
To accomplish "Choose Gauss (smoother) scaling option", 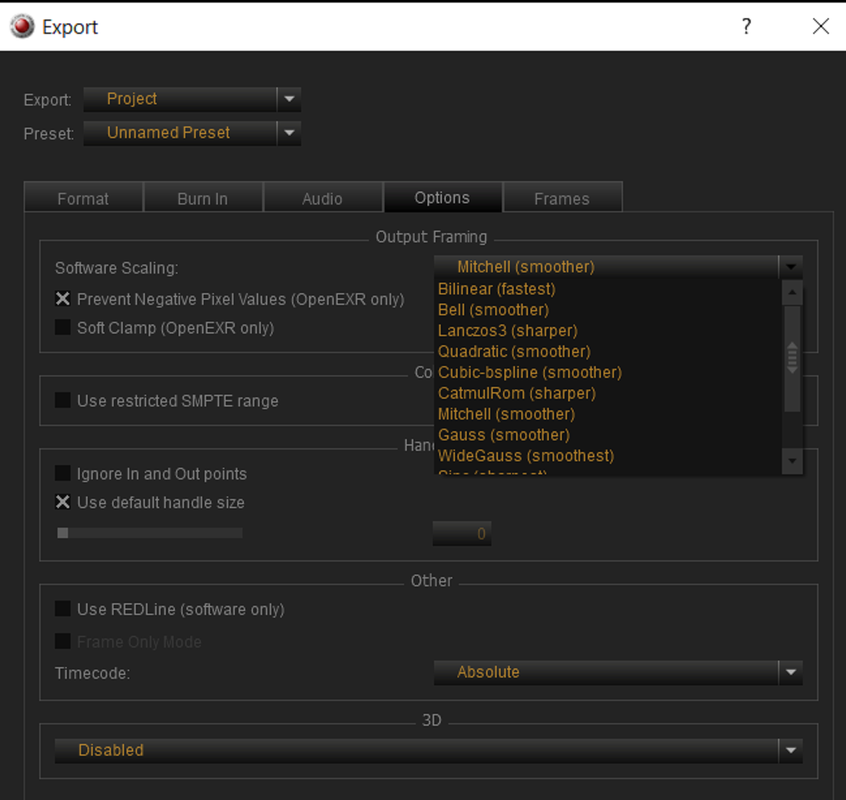I will coord(608,435).
